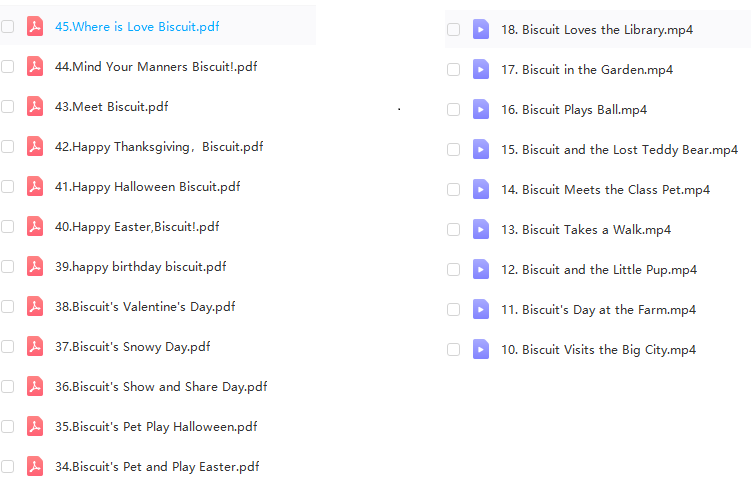This screenshot has width=751, height=492.
Task: Click PDF icon for 34.Biscuit's Pet and Play Easter
Action: point(34,466)
